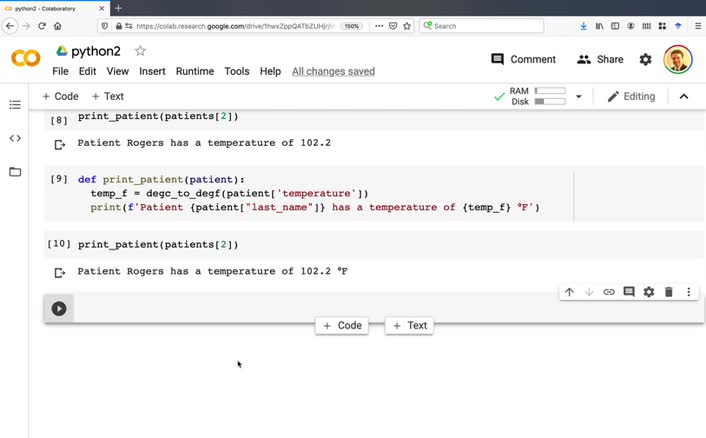Open Firefox hamburger menu
Screen dimensions: 706x438
[x=698, y=26]
